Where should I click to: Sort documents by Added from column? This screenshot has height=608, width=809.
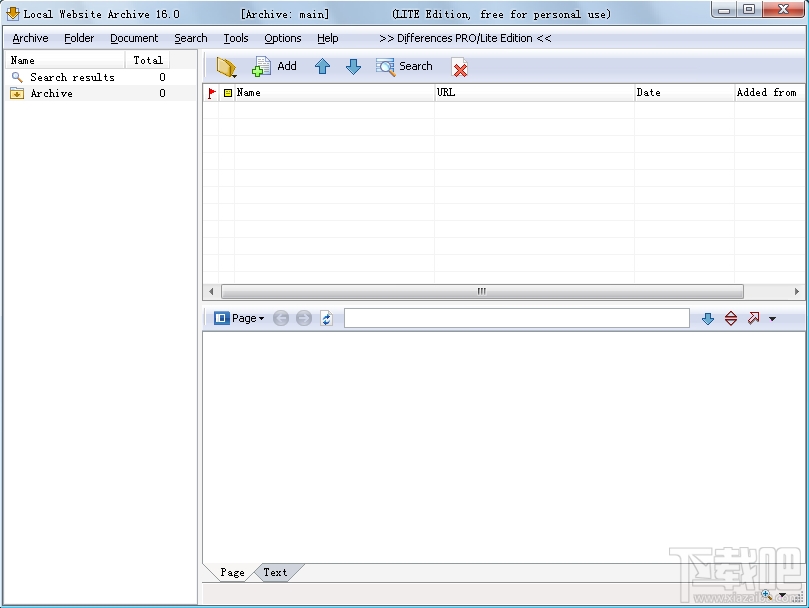click(x=769, y=93)
